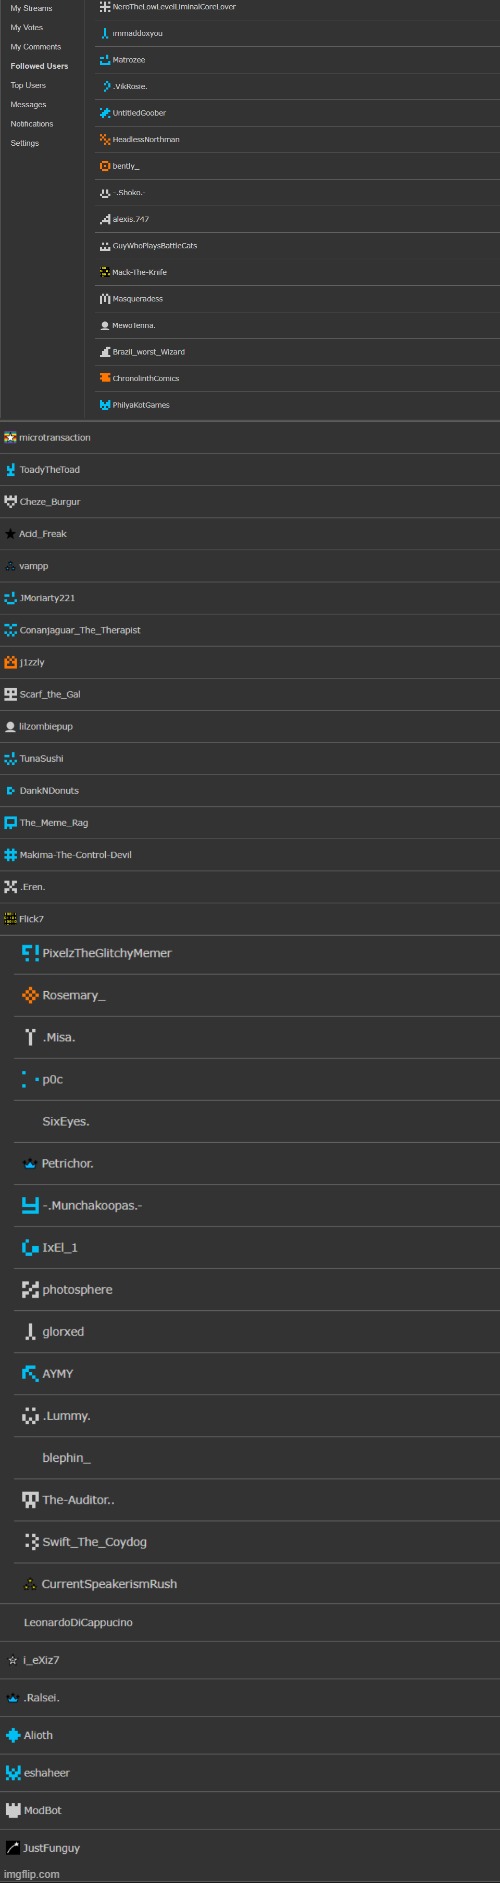500x1883 pixels.
Task: Click Brazil_worst_Wizard's avatar icon
Action: [x=105, y=351]
